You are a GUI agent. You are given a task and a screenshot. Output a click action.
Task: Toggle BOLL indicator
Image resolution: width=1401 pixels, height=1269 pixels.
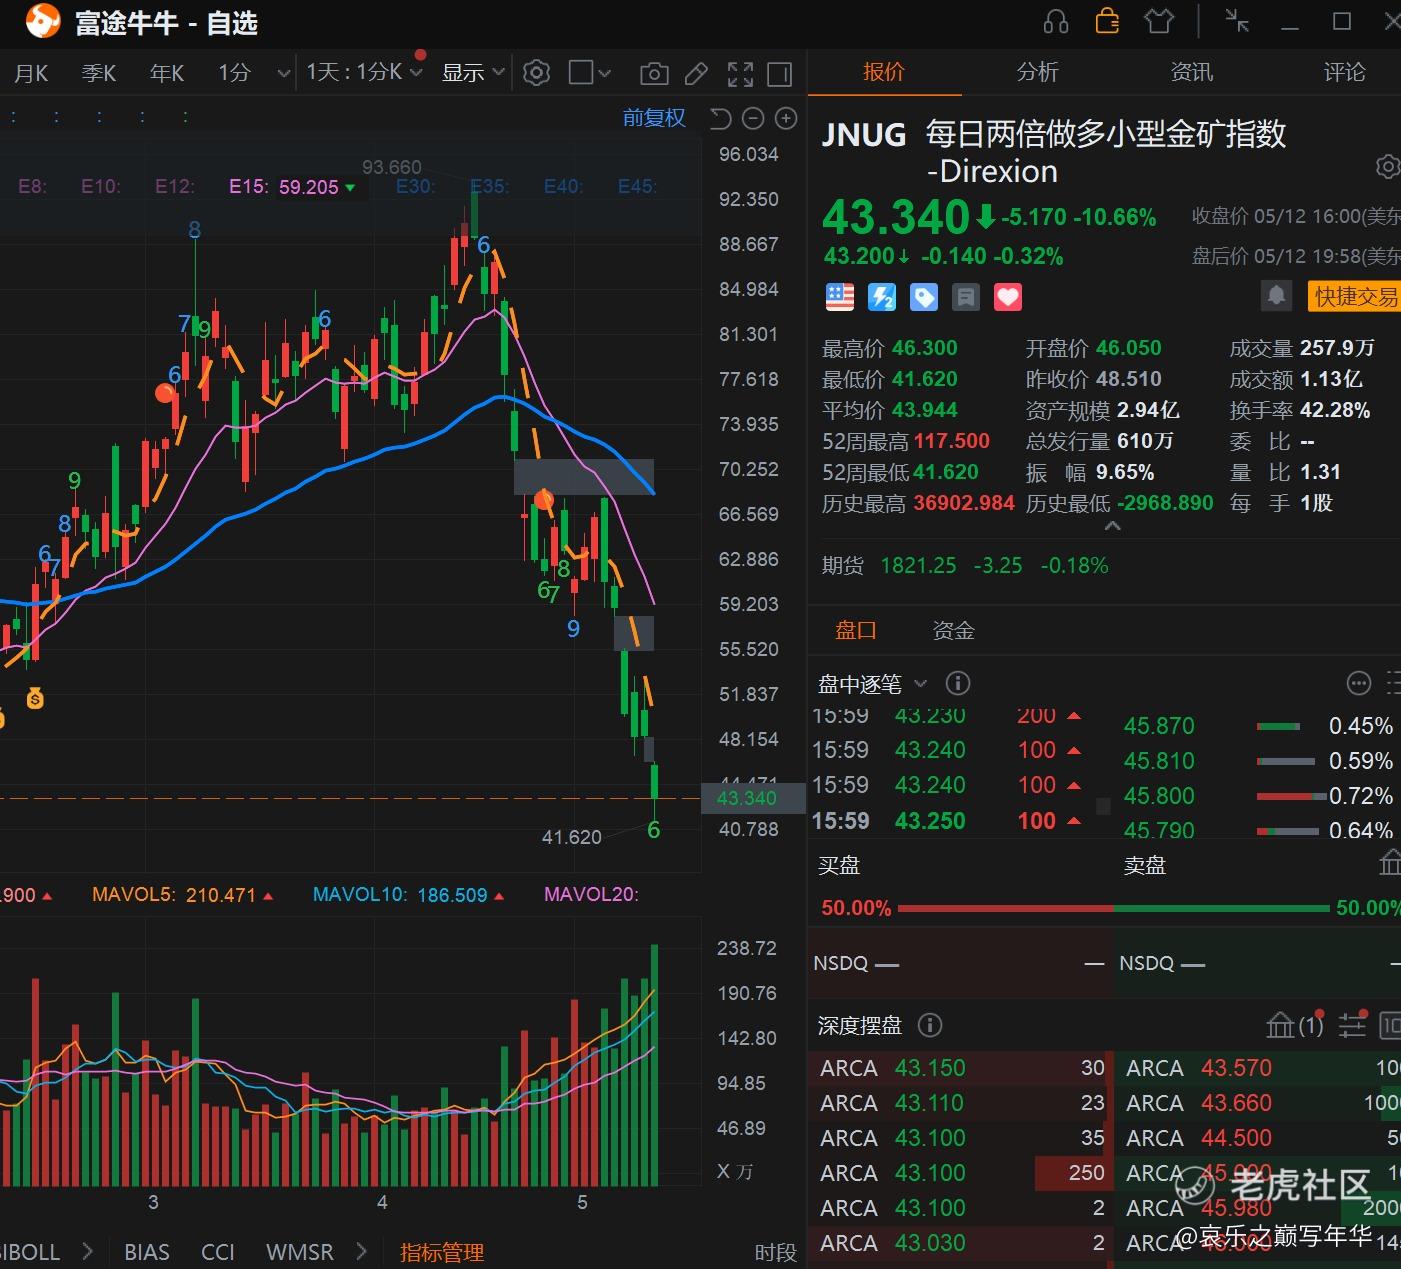(31, 1252)
